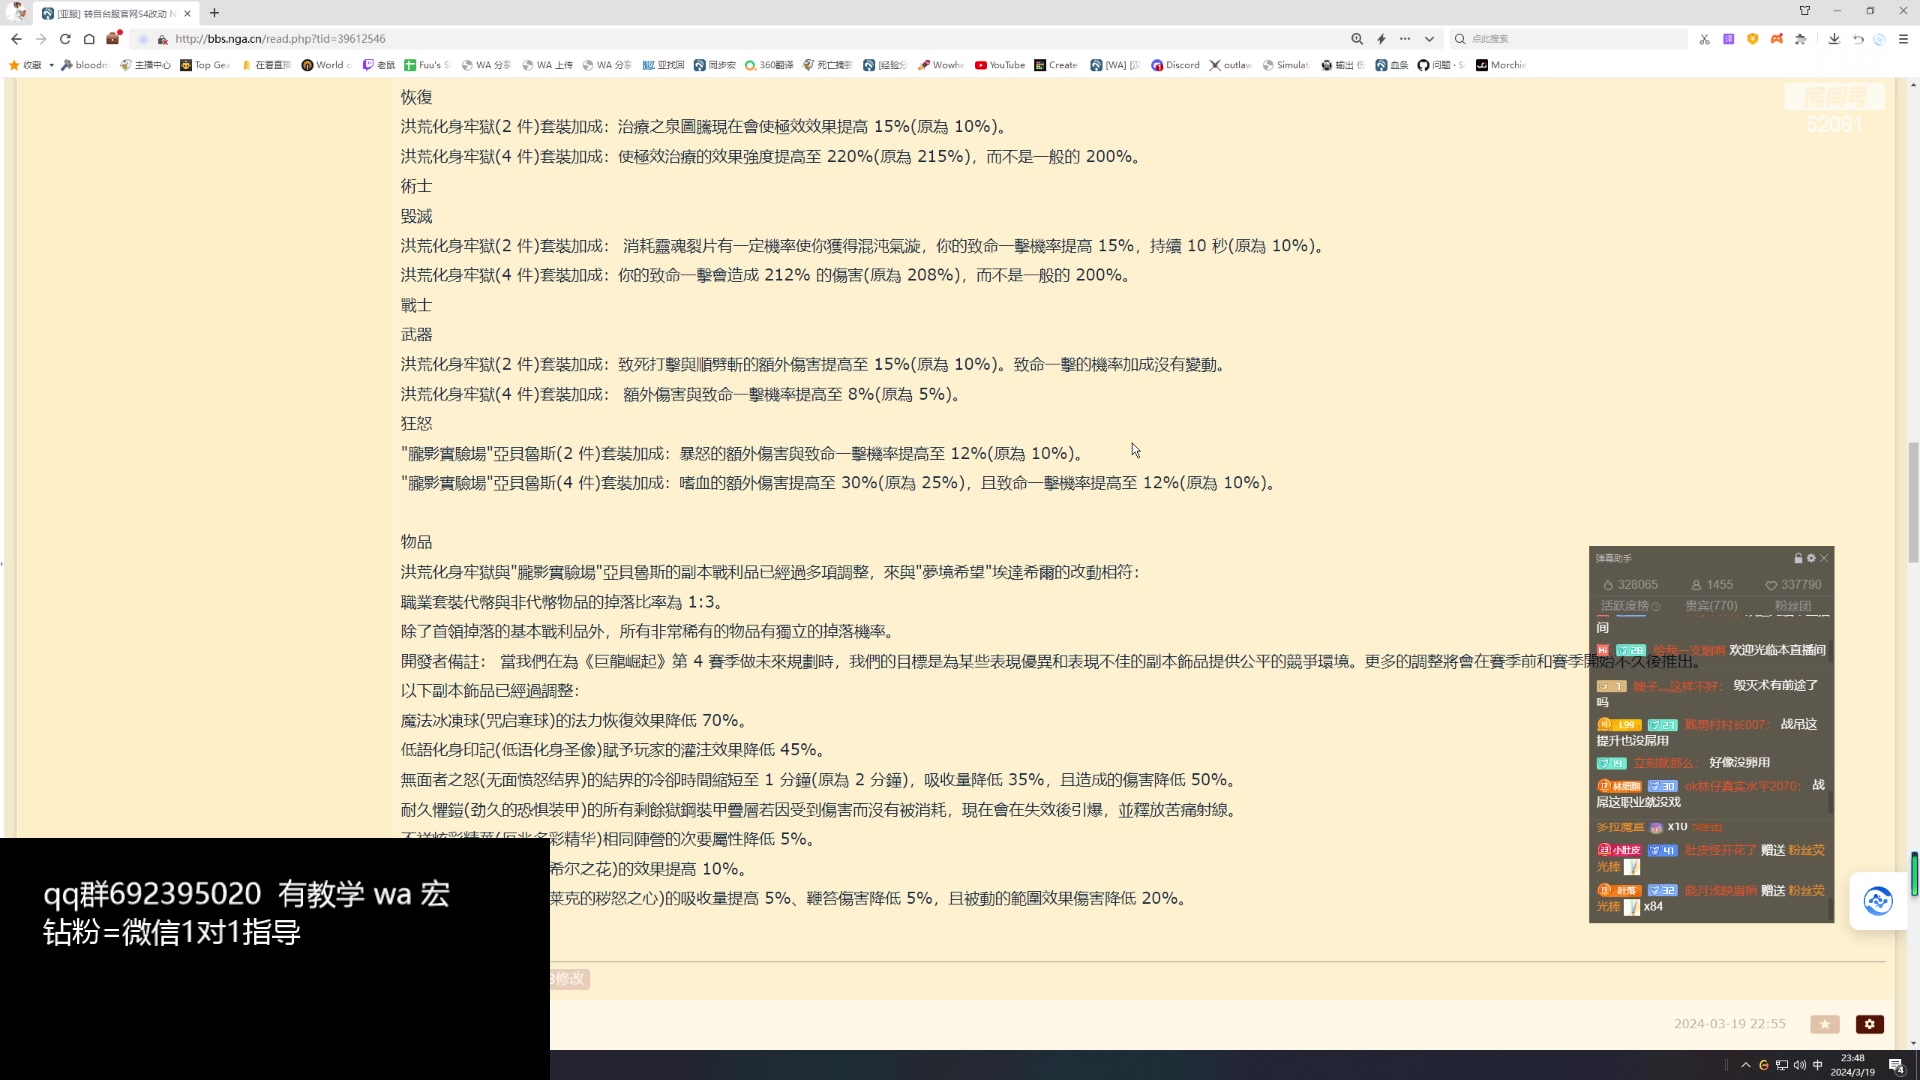1920x1080 pixels.
Task: Switch to the 贵宾(770) tab
Action: (1711, 606)
